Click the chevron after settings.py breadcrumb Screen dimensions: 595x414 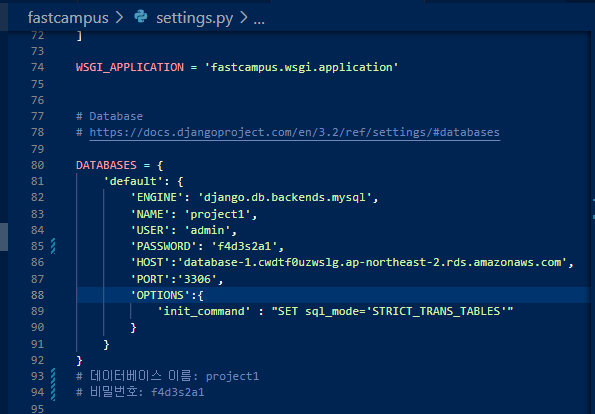click(244, 17)
